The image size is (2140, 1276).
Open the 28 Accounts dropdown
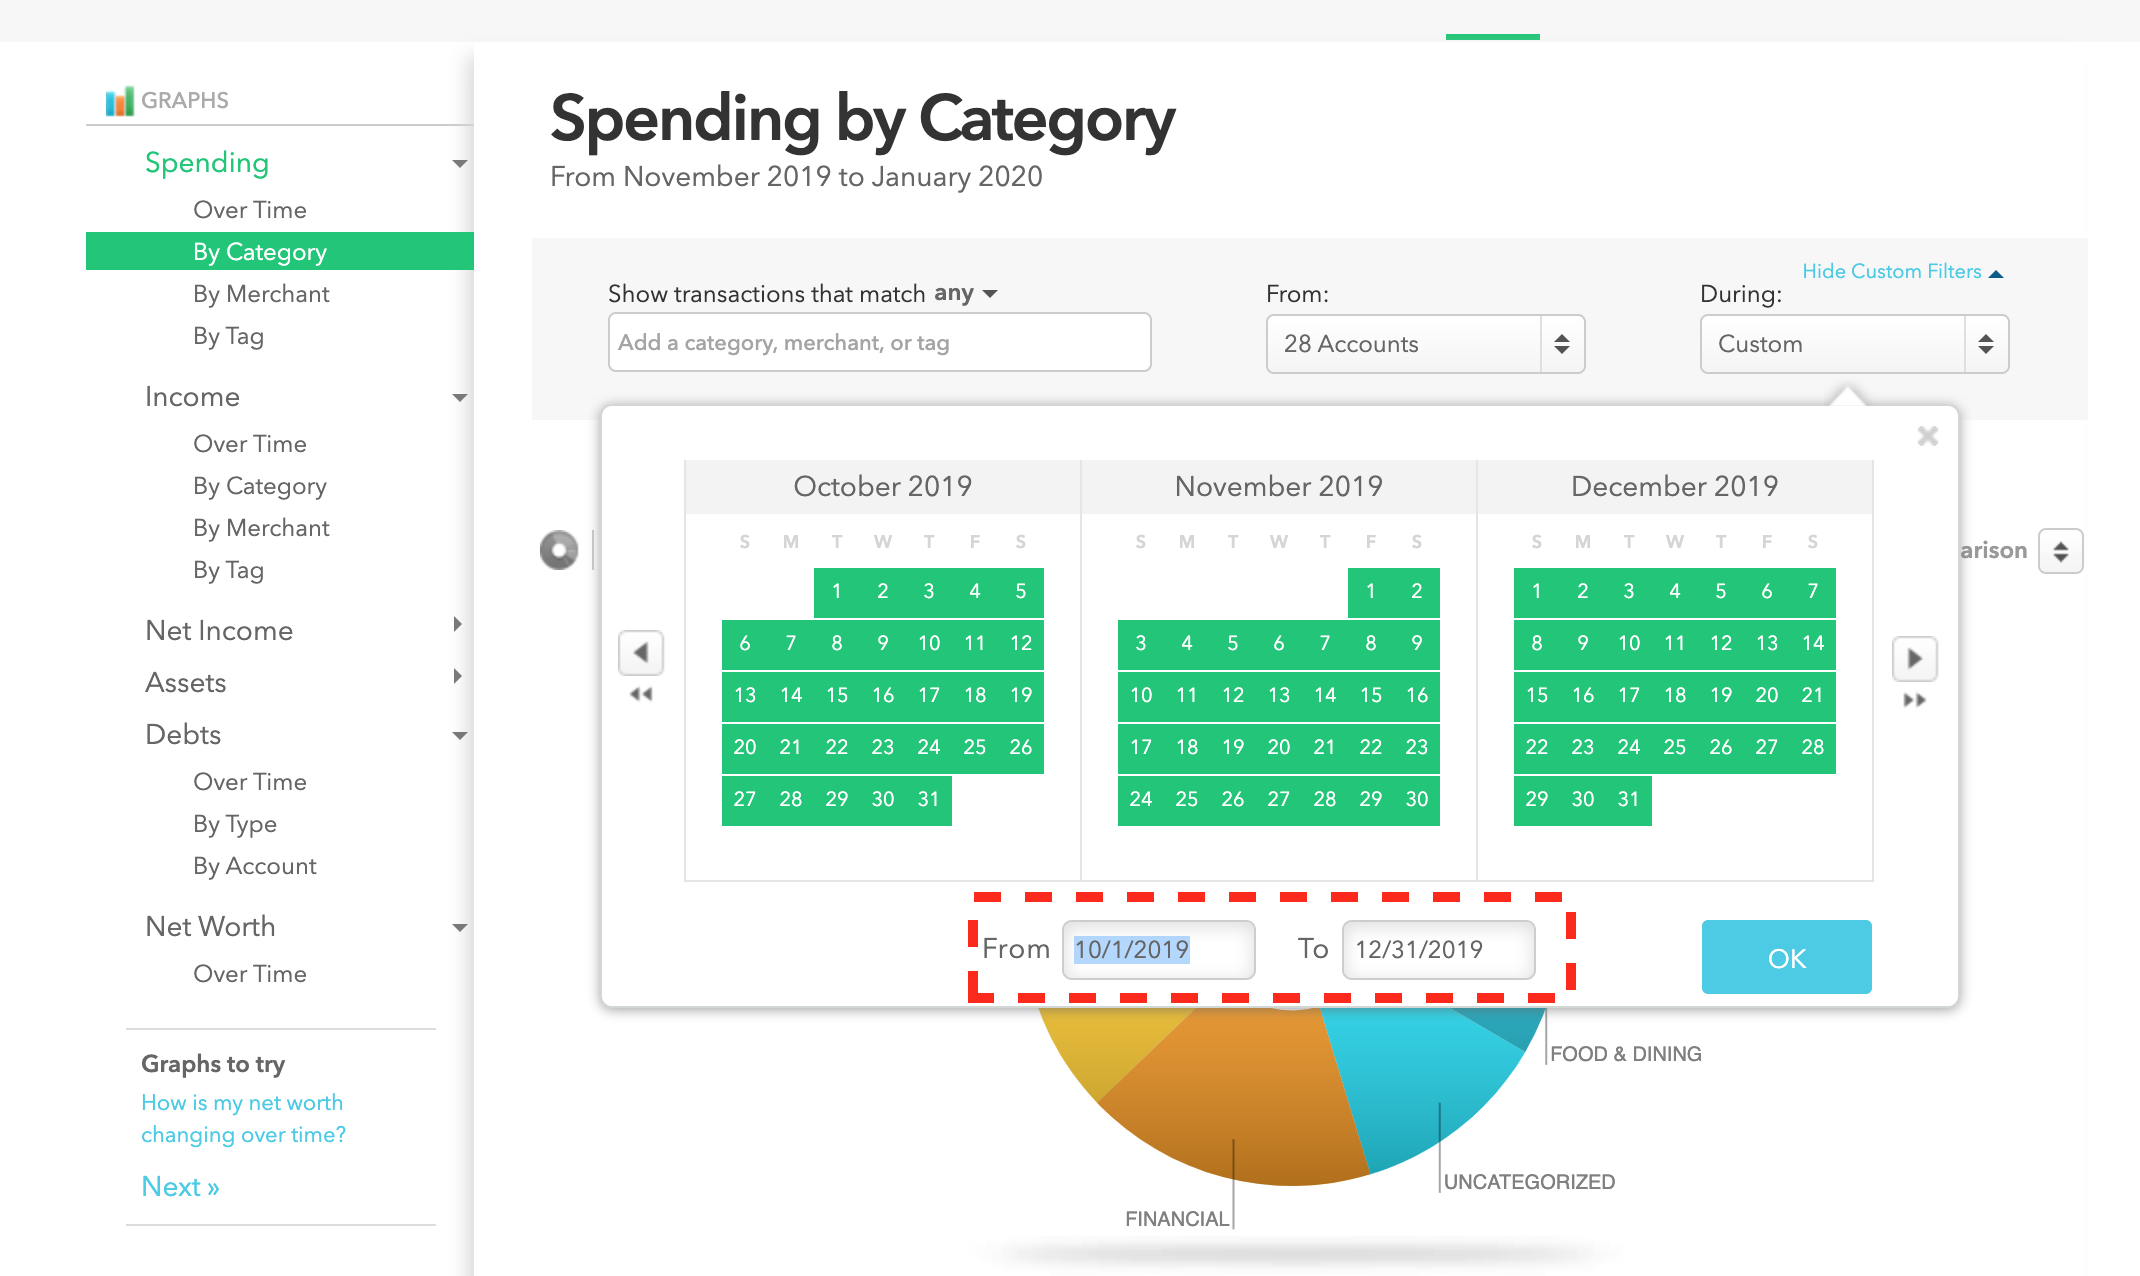tap(1425, 344)
